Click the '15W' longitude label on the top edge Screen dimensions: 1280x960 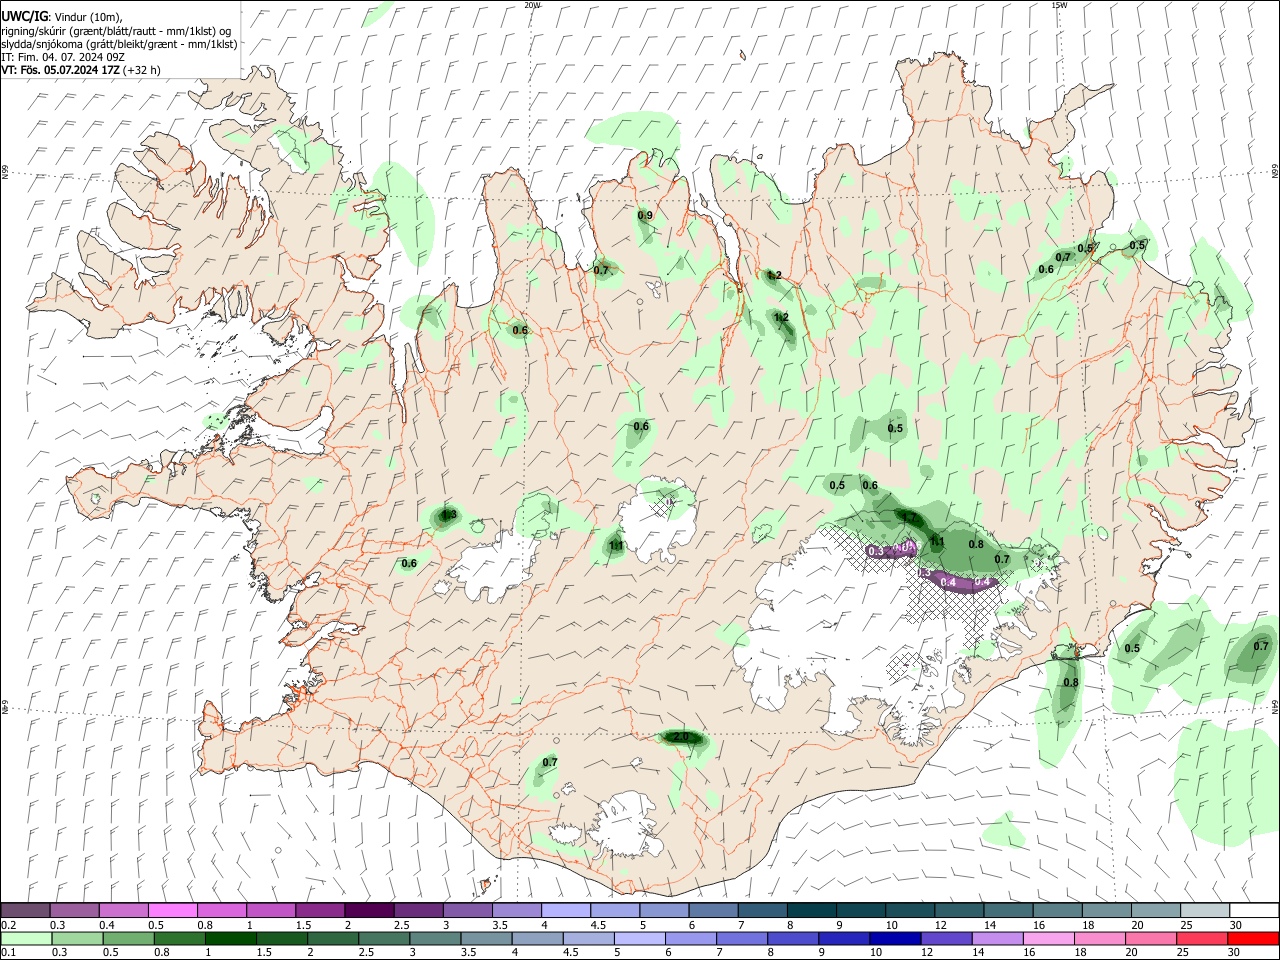pos(1059,5)
